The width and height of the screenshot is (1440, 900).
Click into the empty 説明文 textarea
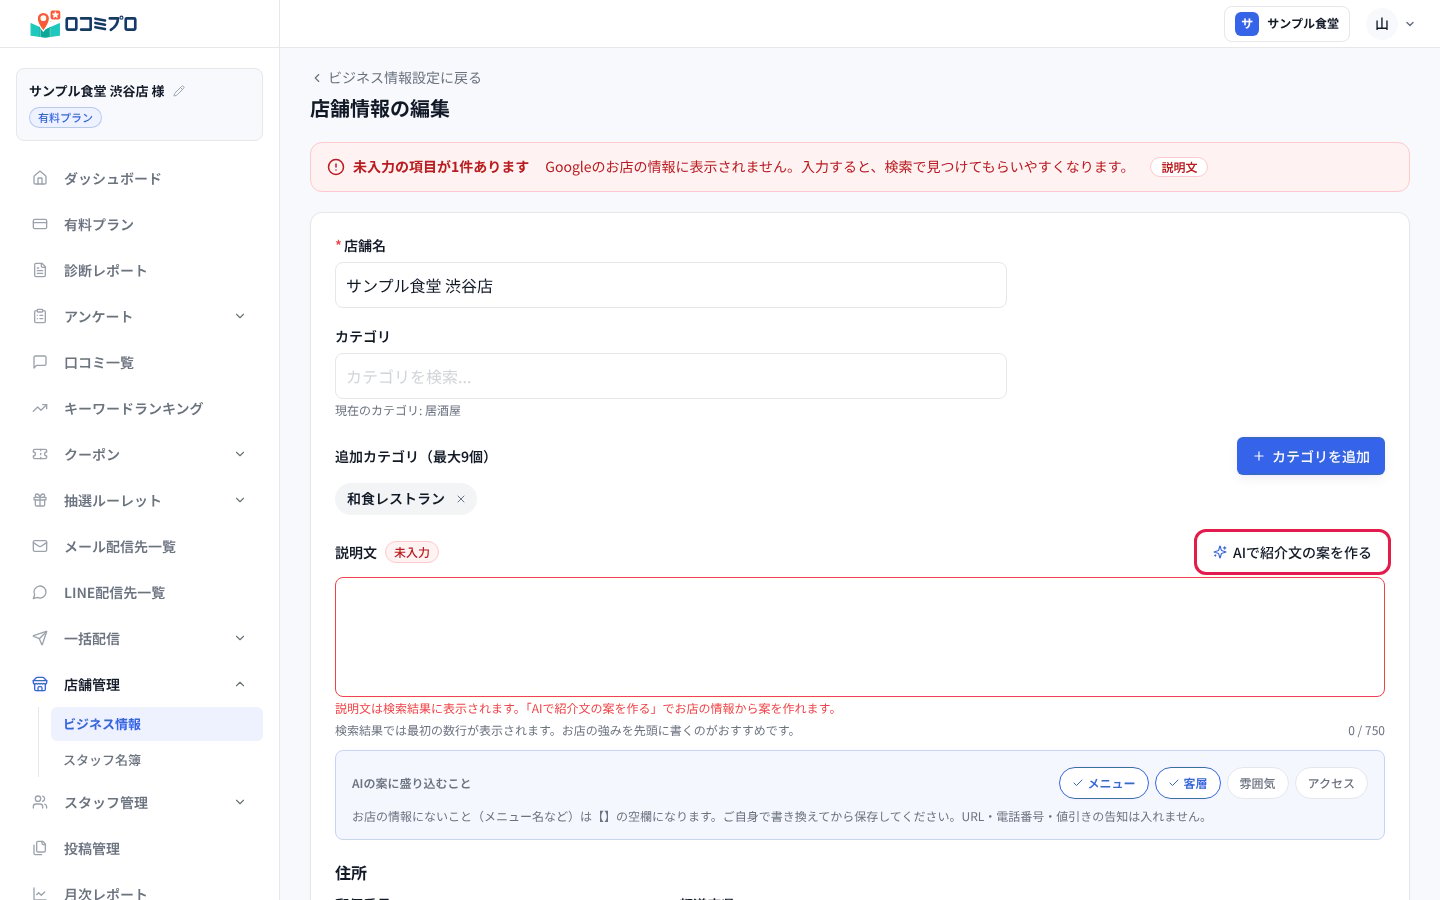pos(860,637)
